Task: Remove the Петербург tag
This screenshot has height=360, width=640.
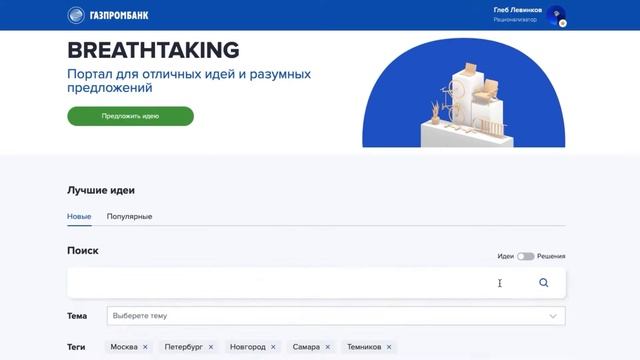Action: click(211, 347)
